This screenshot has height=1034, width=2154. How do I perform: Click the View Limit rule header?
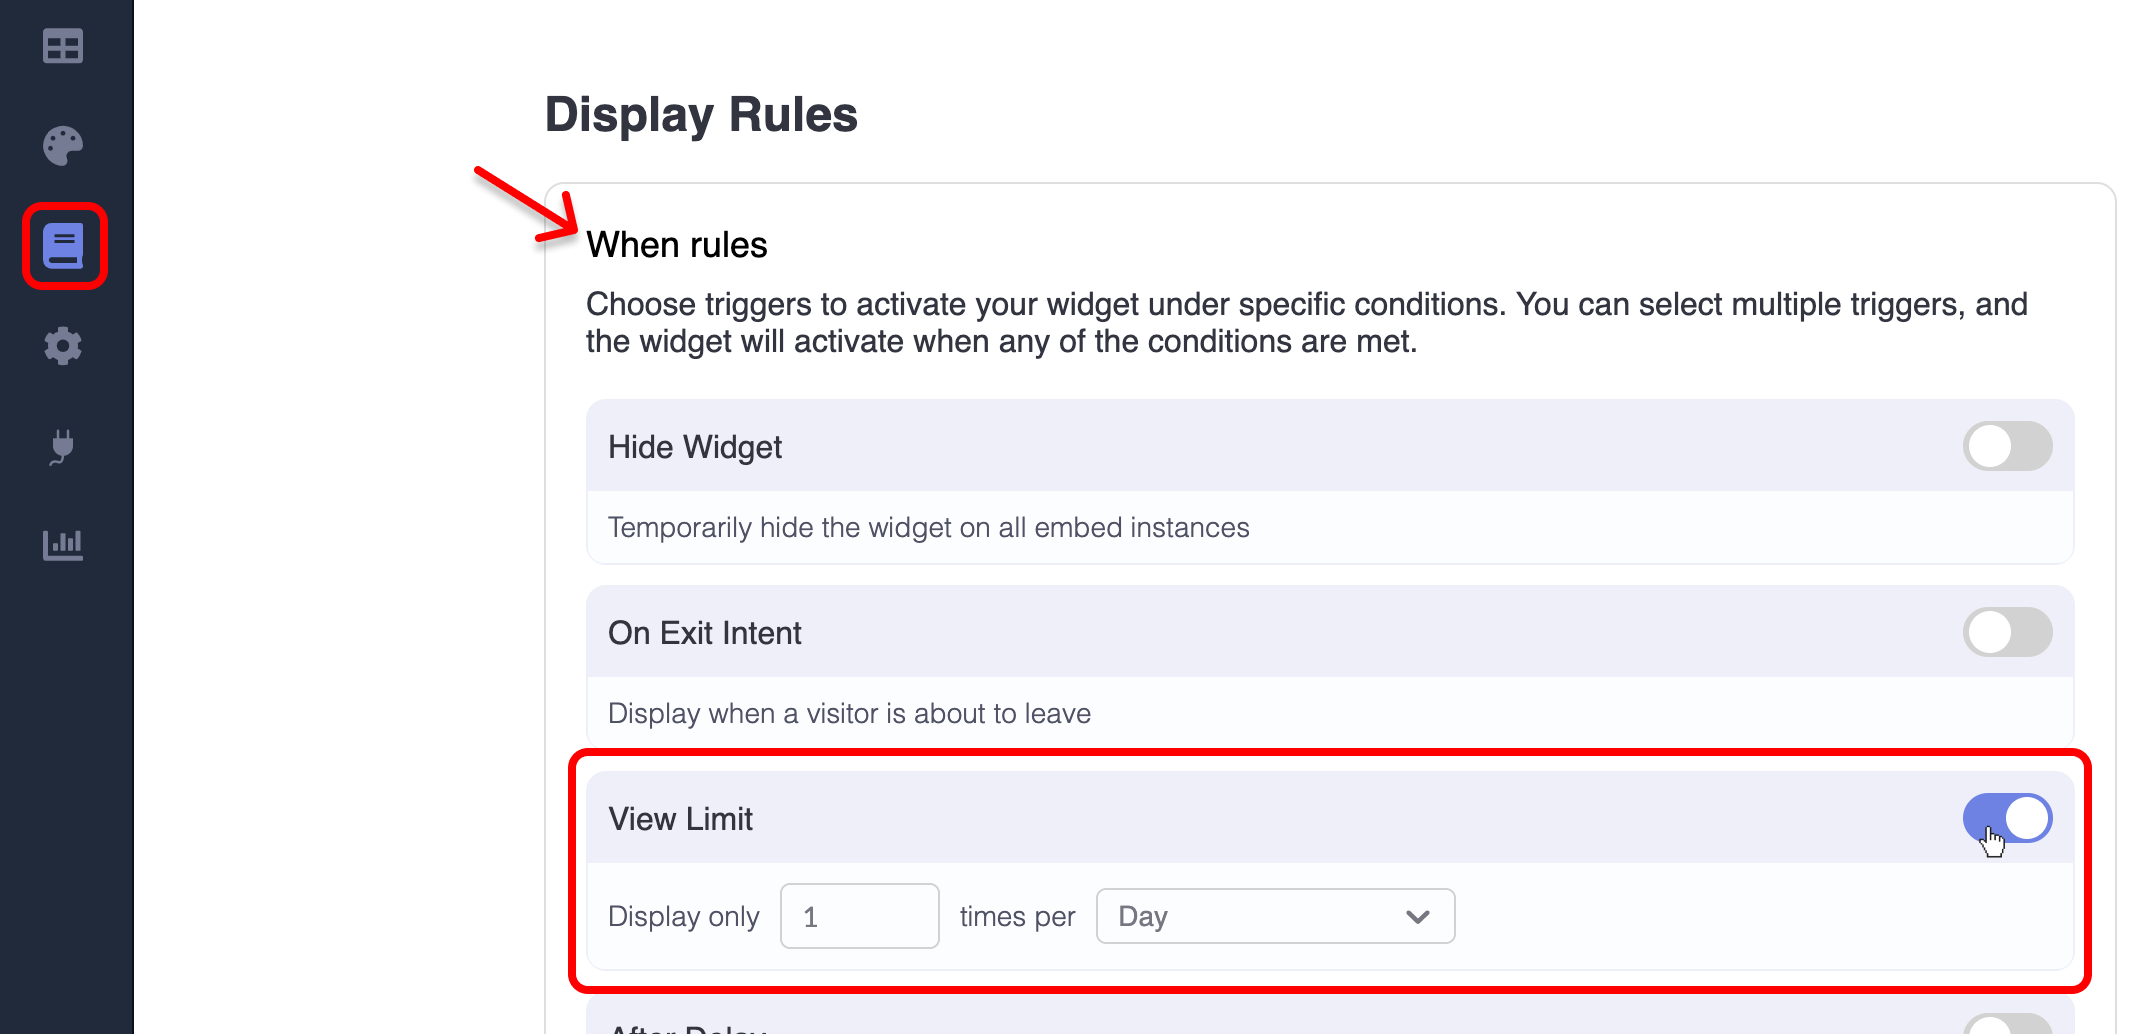(681, 819)
